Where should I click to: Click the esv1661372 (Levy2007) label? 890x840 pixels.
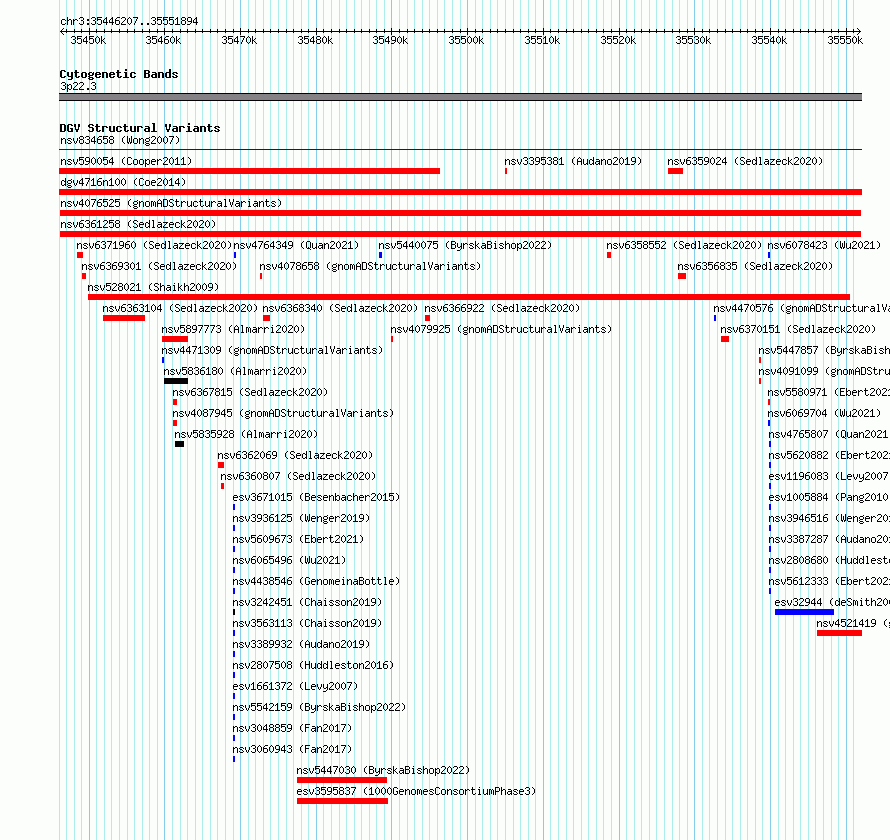point(295,686)
